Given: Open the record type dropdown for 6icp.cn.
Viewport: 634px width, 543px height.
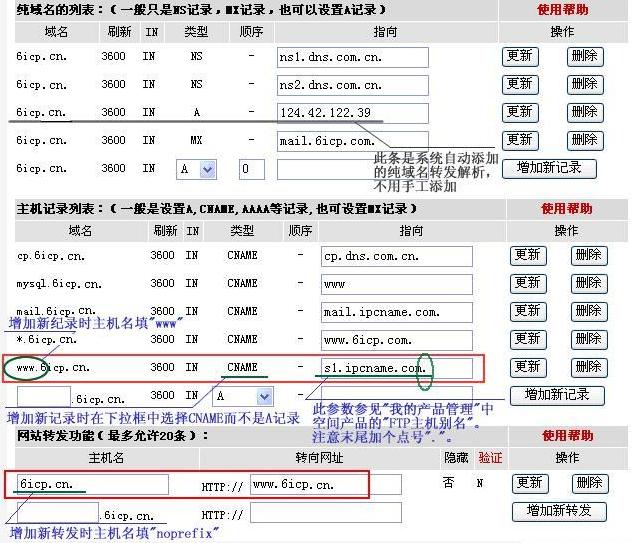Looking at the screenshot, I should 197,169.
